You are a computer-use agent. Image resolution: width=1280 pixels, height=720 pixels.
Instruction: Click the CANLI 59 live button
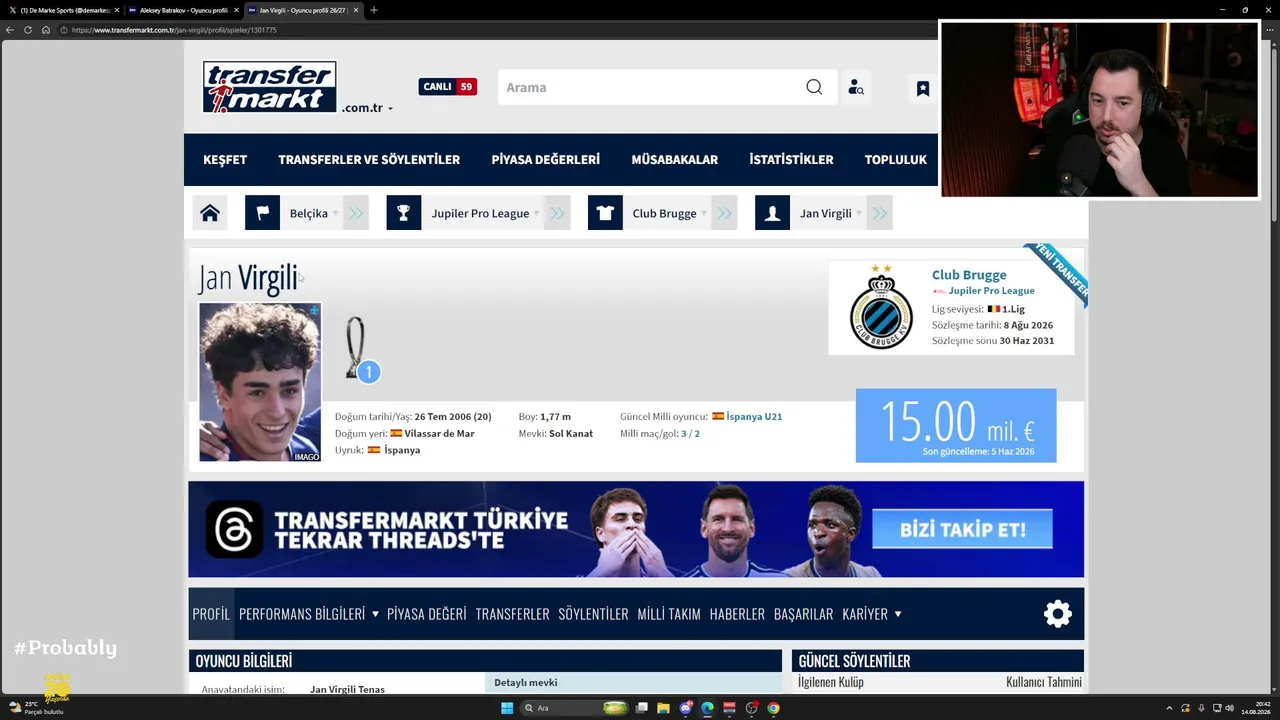click(x=448, y=87)
